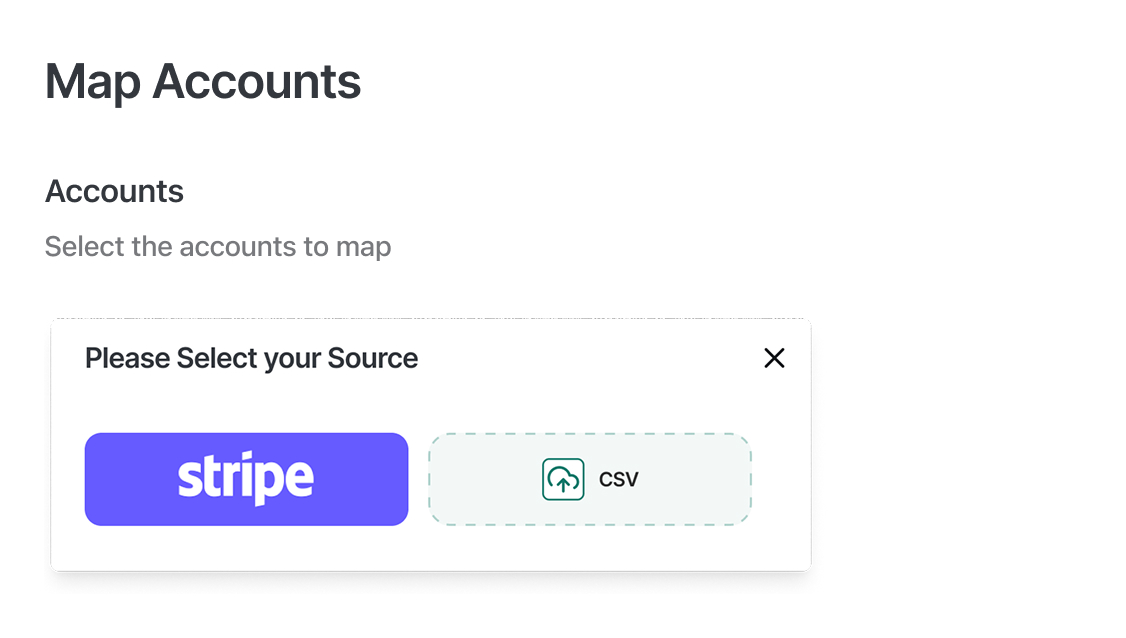Click the X icon in the dialog header
Screen dimensions: 1126x638
click(x=774, y=358)
